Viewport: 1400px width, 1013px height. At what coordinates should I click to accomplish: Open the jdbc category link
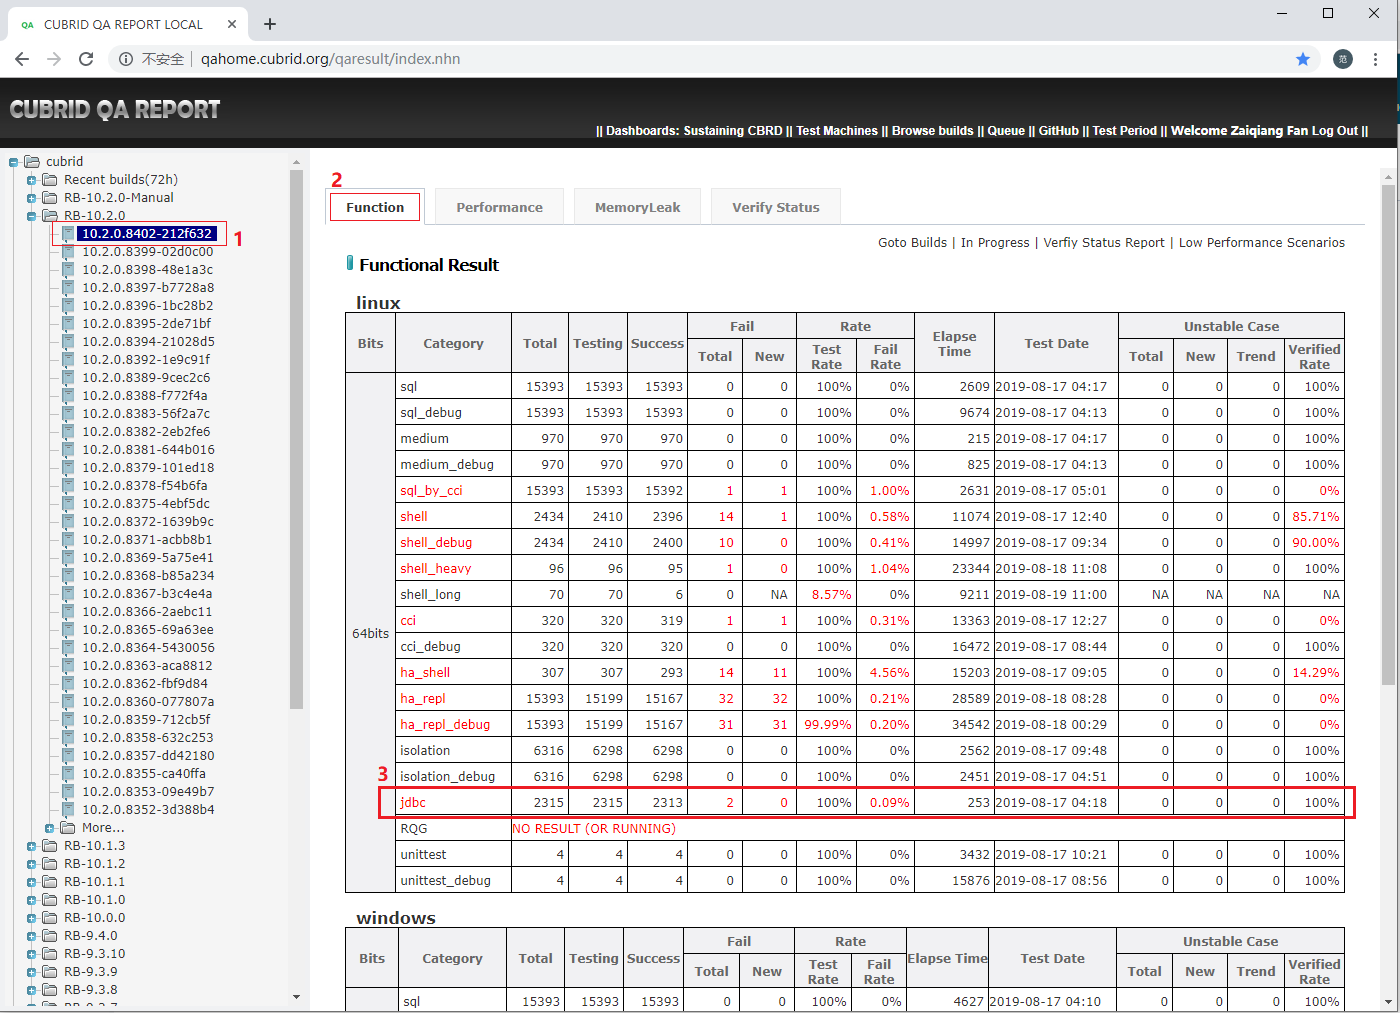(413, 802)
